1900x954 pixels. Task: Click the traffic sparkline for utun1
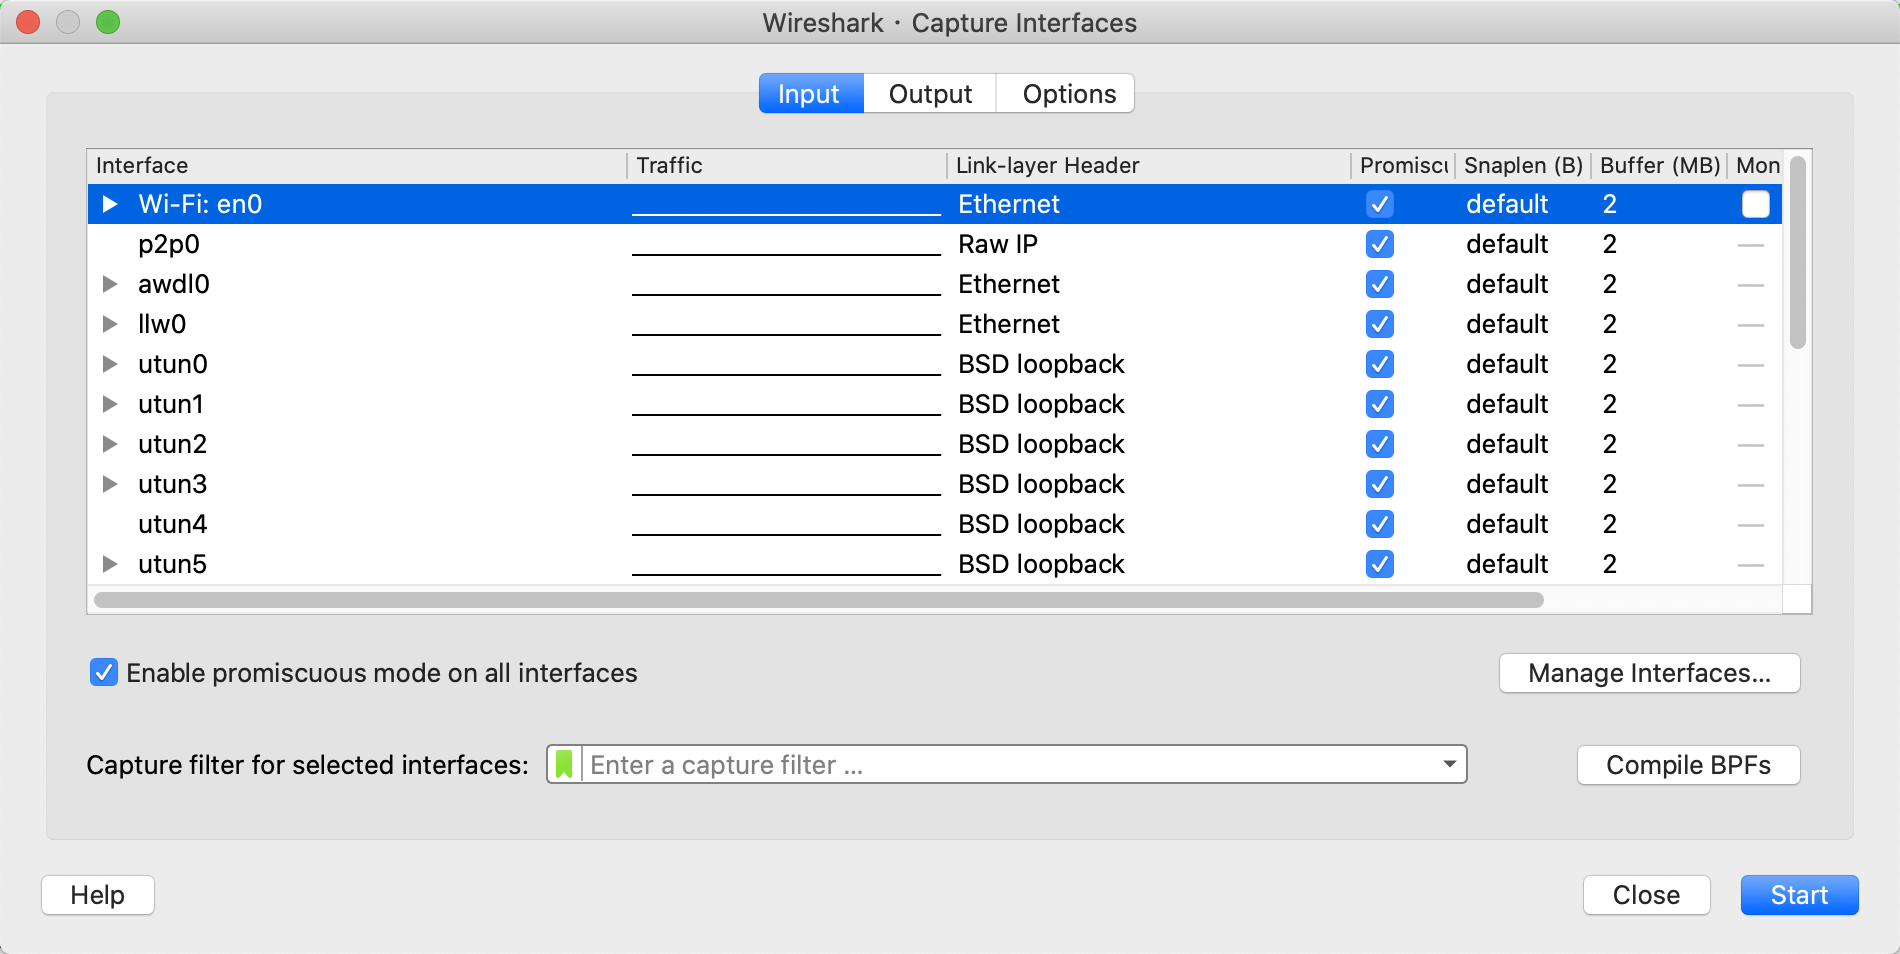pyautogui.click(x=787, y=404)
